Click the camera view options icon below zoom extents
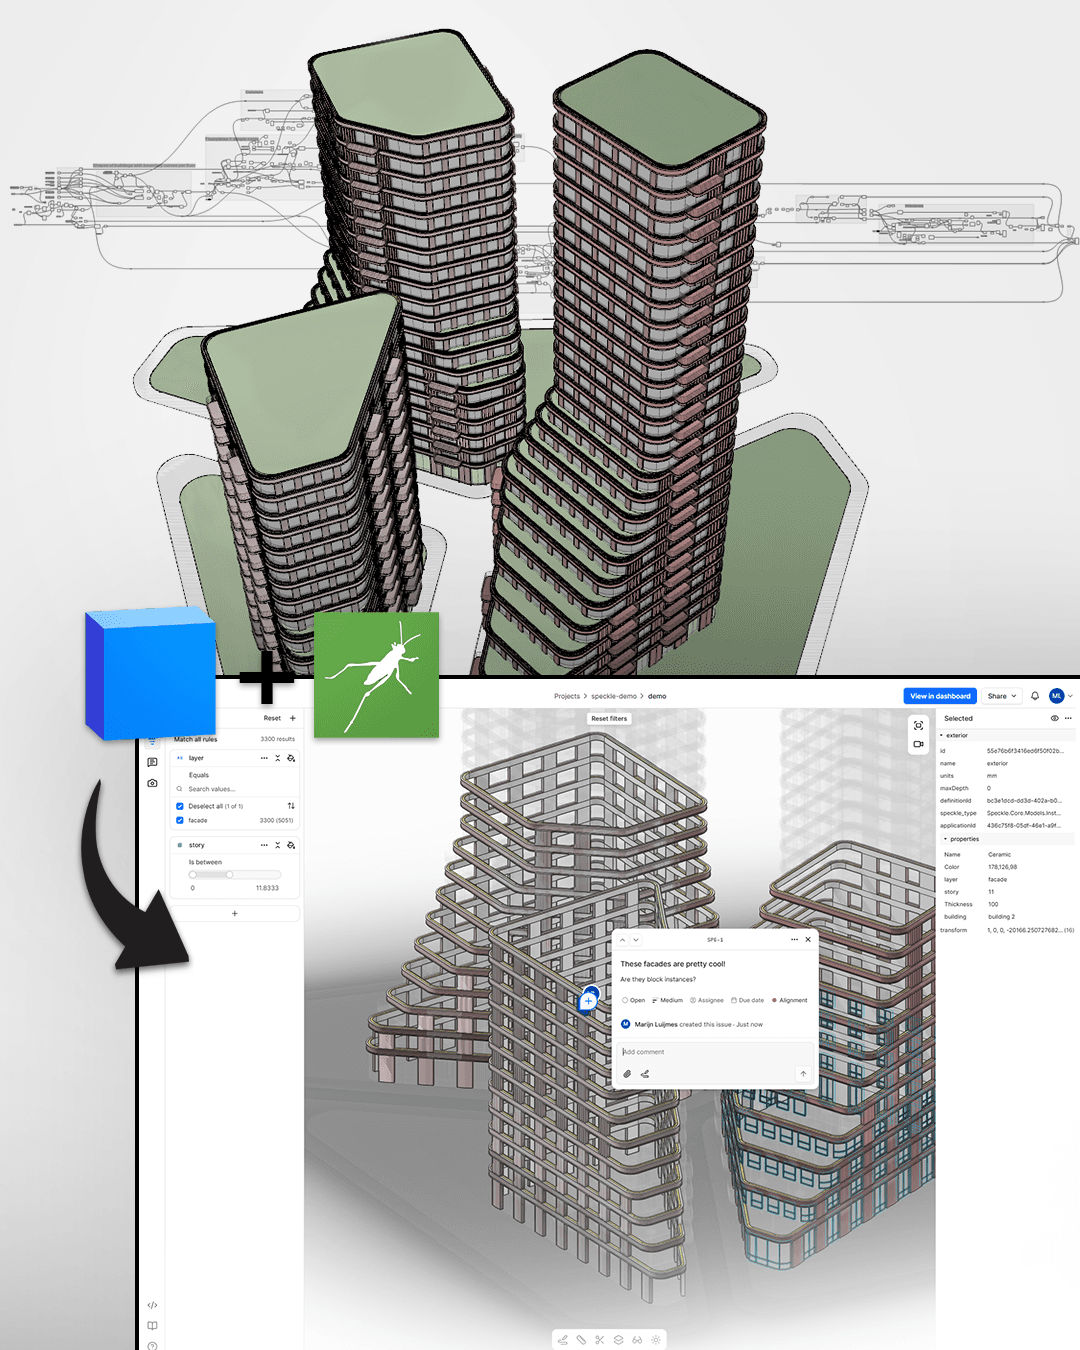This screenshot has height=1350, width=1080. pos(918,744)
